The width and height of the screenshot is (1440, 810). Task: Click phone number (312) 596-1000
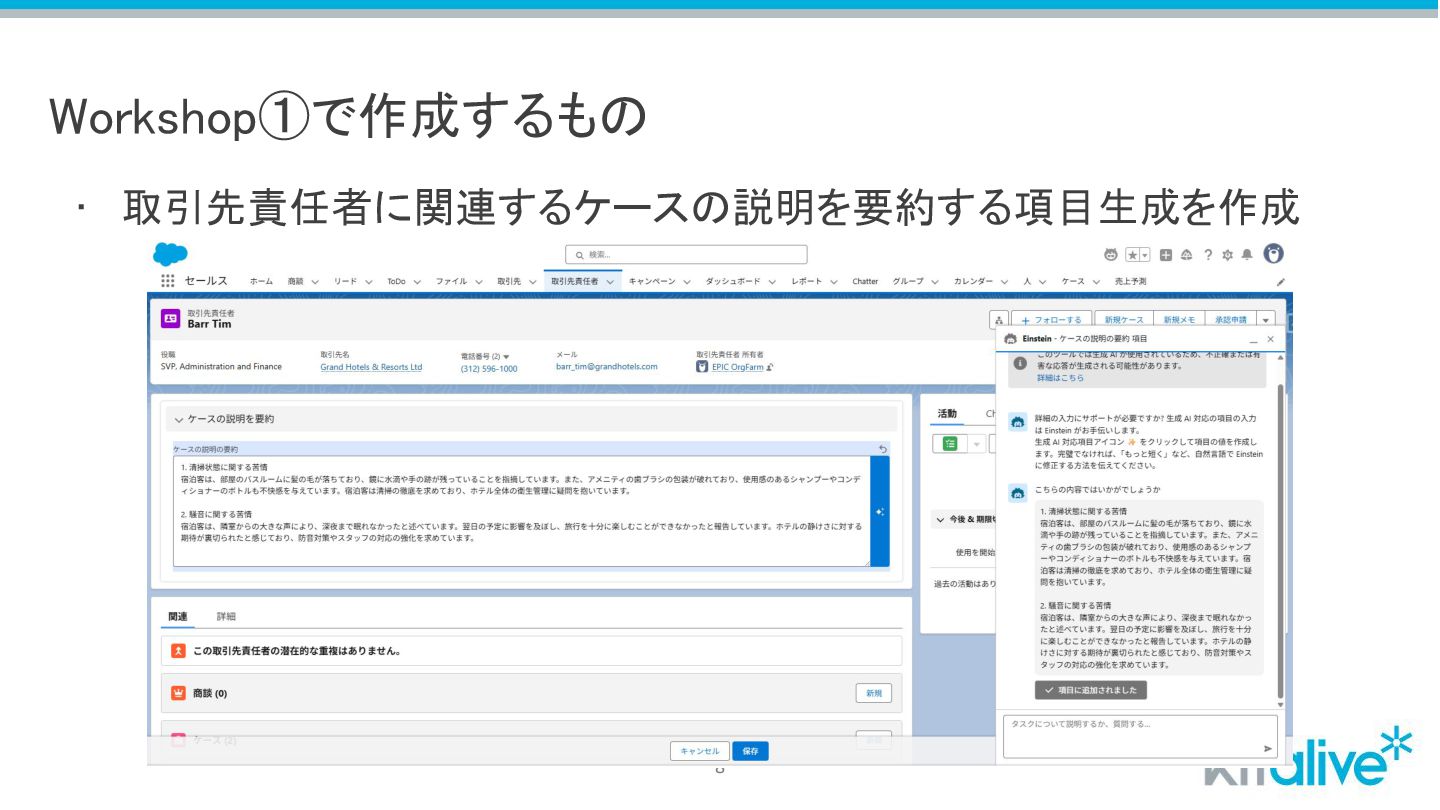[489, 368]
